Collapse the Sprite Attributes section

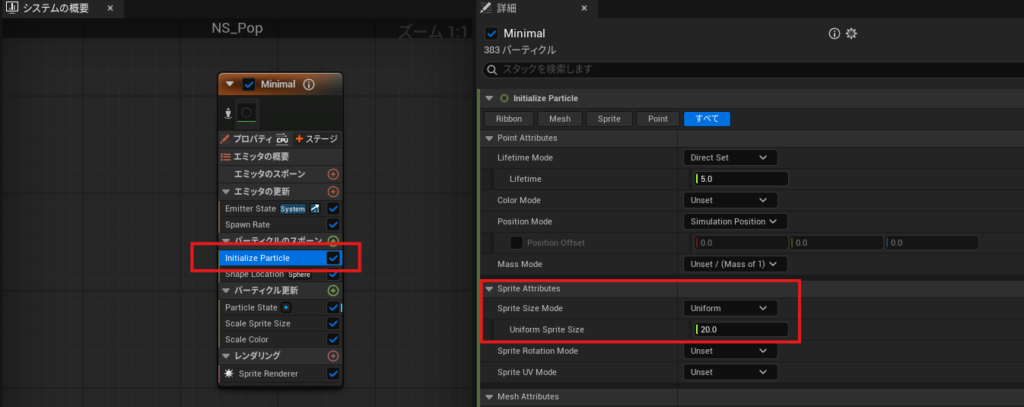[x=488, y=288]
